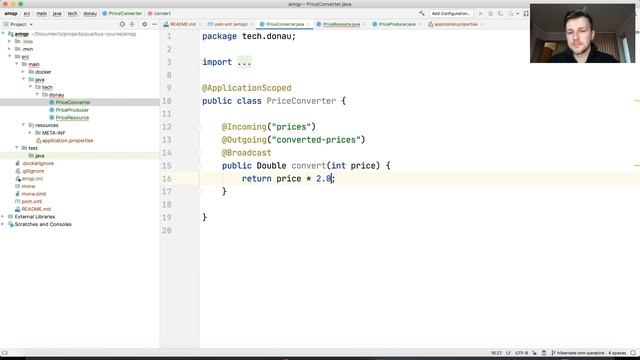Click the Debug bug icon in toolbar

pos(491,13)
